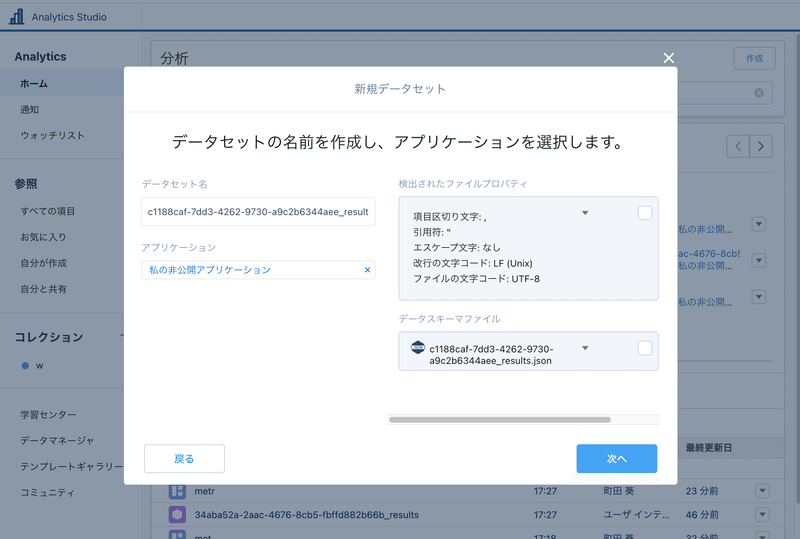
Task: Click the metr dataset name in the list
Action: (204, 491)
